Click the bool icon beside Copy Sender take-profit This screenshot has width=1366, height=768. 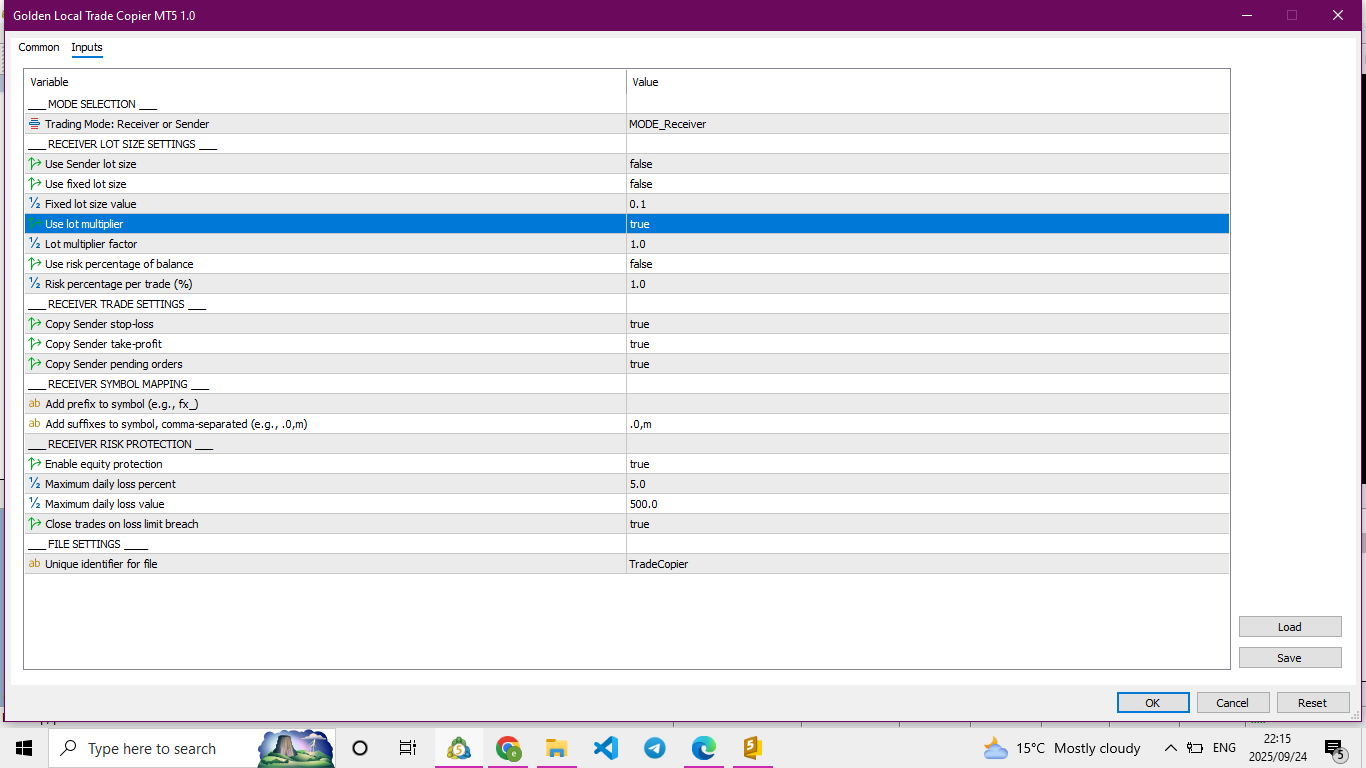pos(35,344)
